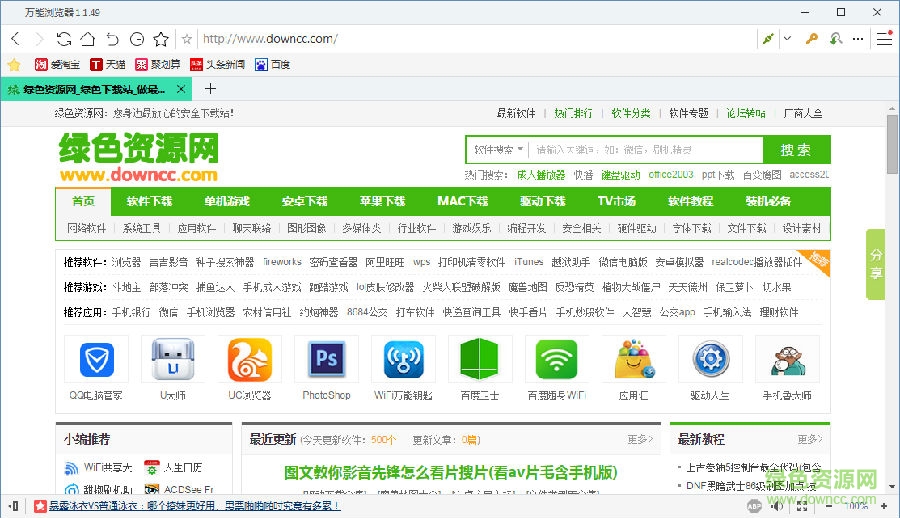Open the browser home page
The width and height of the screenshot is (900, 518).
tap(88, 38)
